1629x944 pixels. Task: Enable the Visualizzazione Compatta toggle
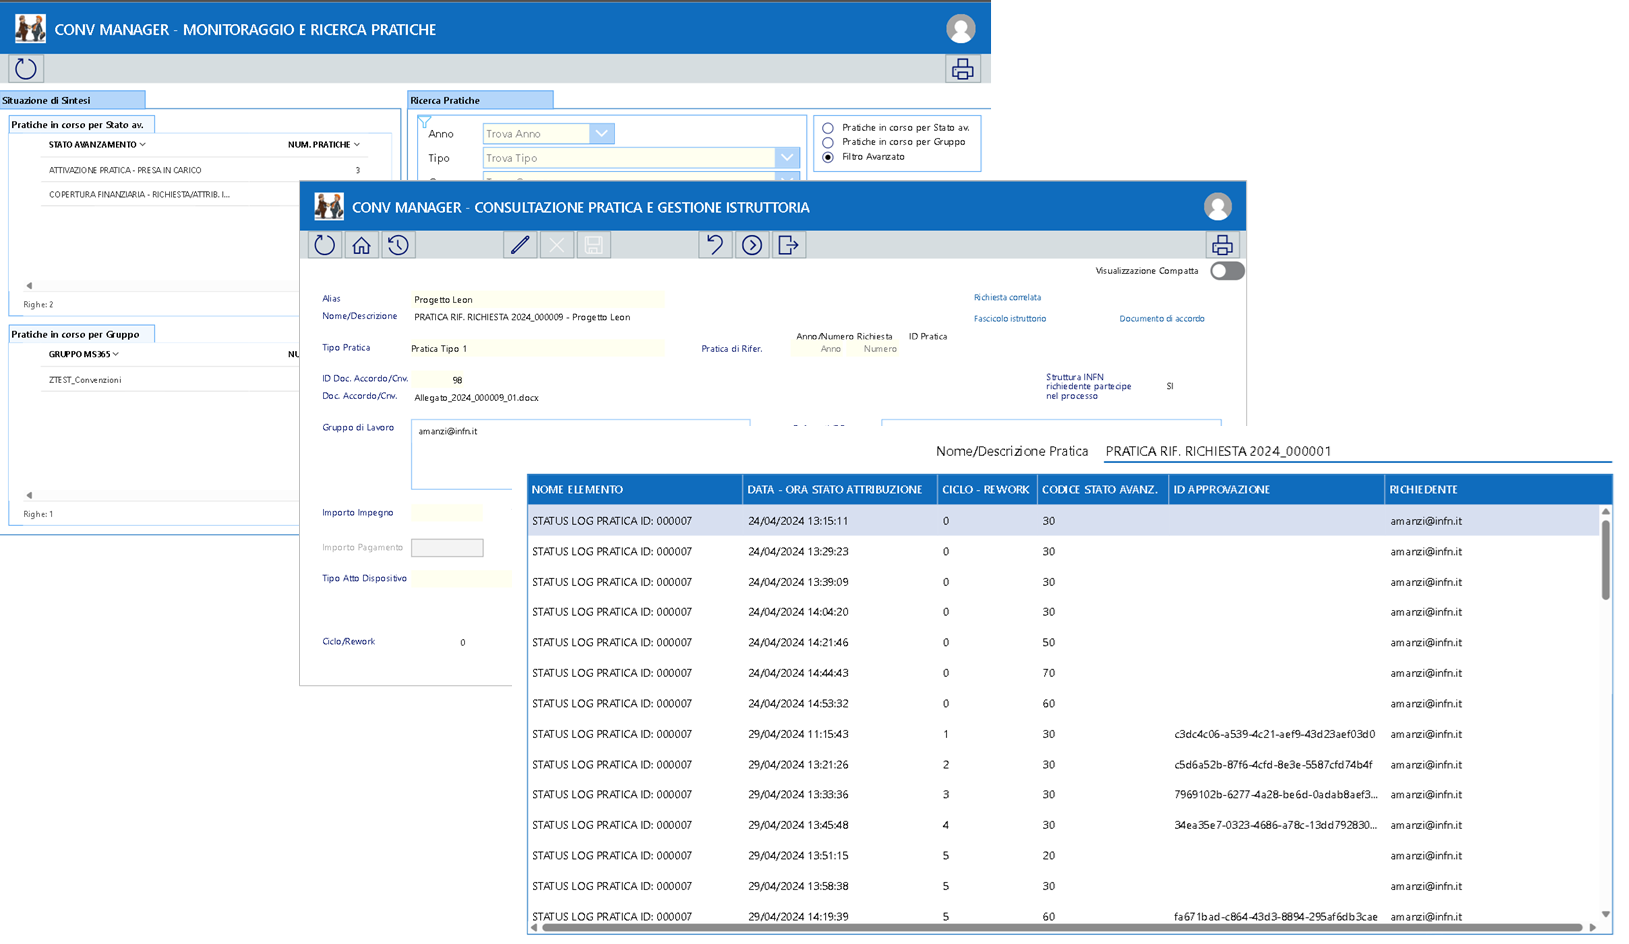[x=1227, y=270]
